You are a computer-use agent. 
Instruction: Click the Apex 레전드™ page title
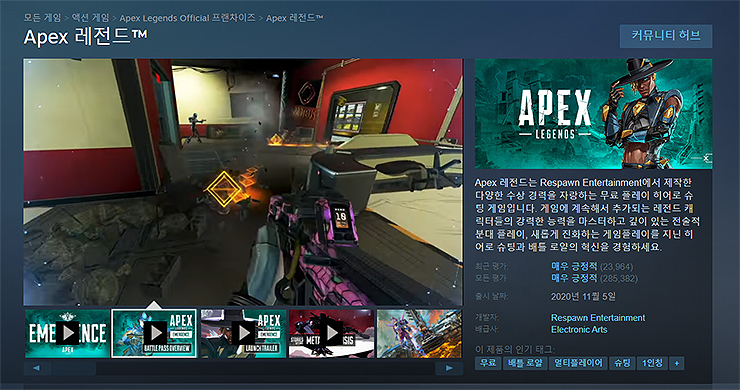coord(85,37)
